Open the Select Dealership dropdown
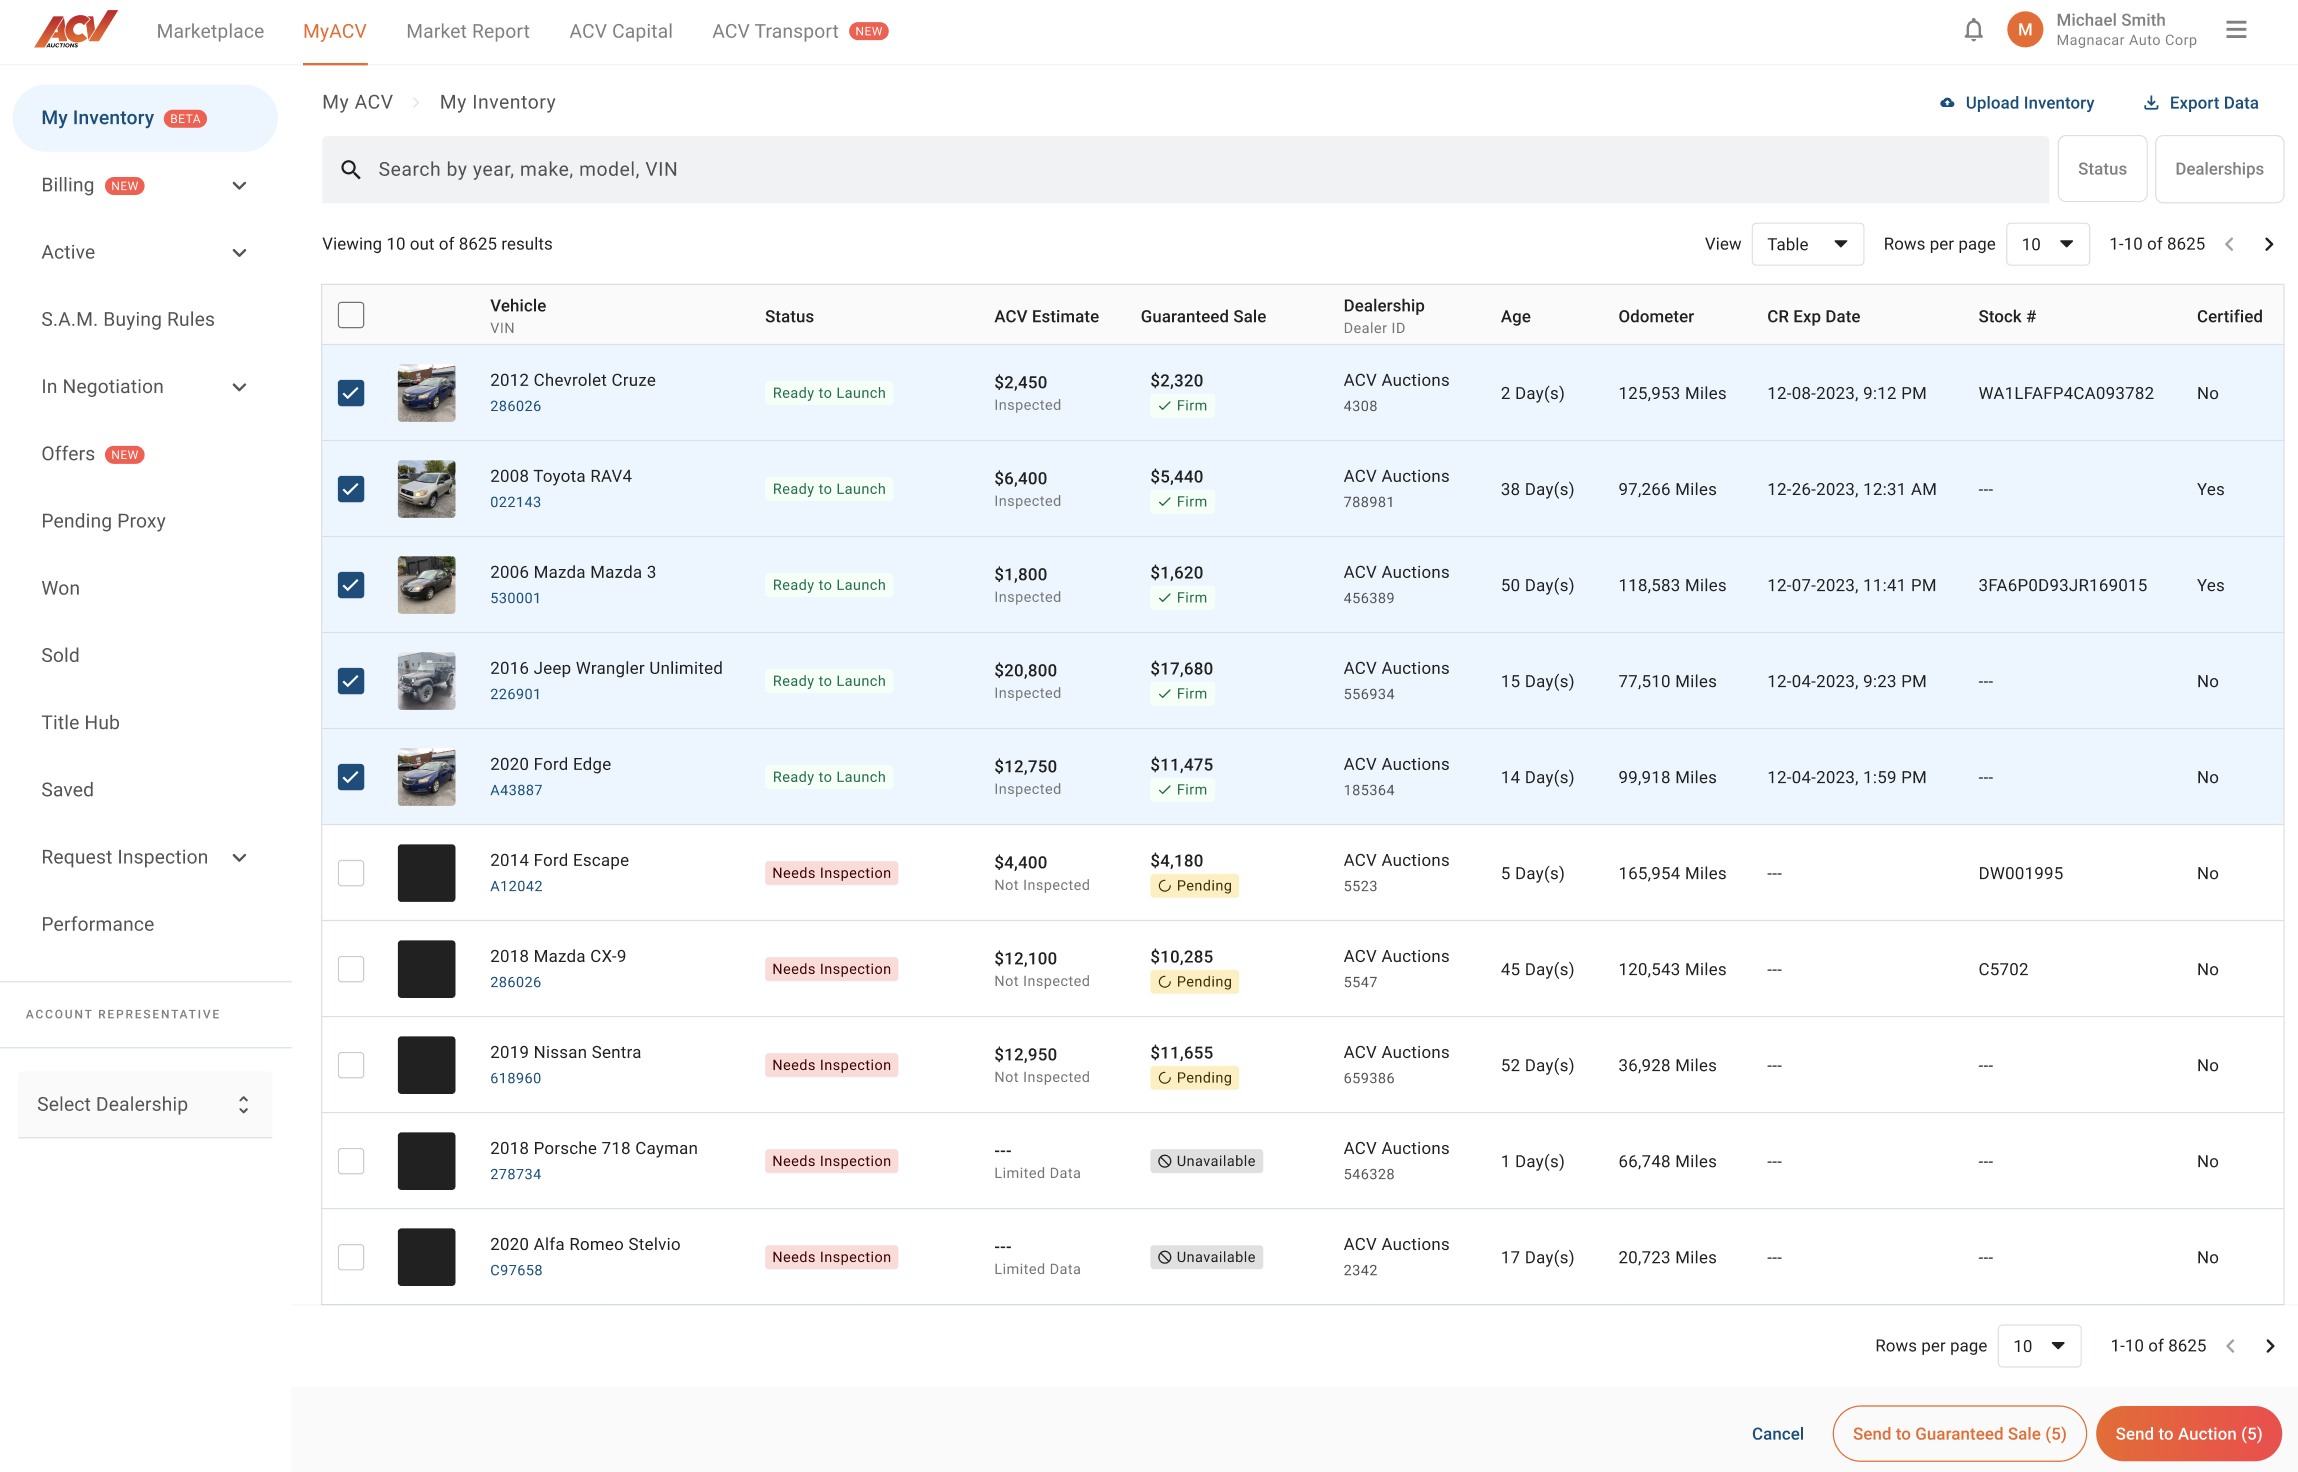 point(144,1104)
